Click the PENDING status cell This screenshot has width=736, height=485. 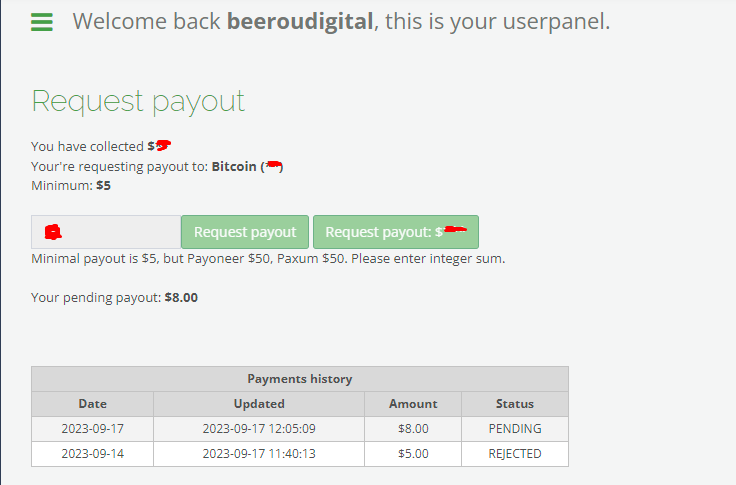[x=514, y=429]
